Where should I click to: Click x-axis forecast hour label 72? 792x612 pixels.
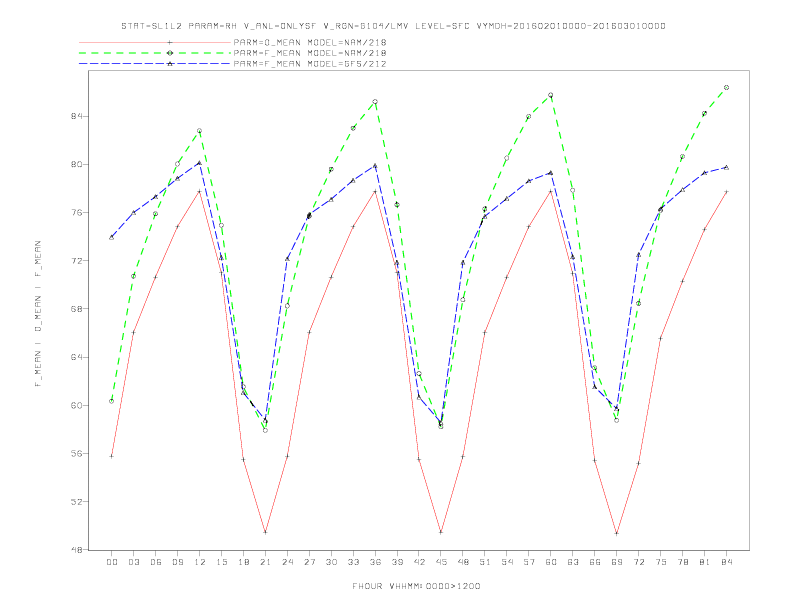tap(638, 562)
